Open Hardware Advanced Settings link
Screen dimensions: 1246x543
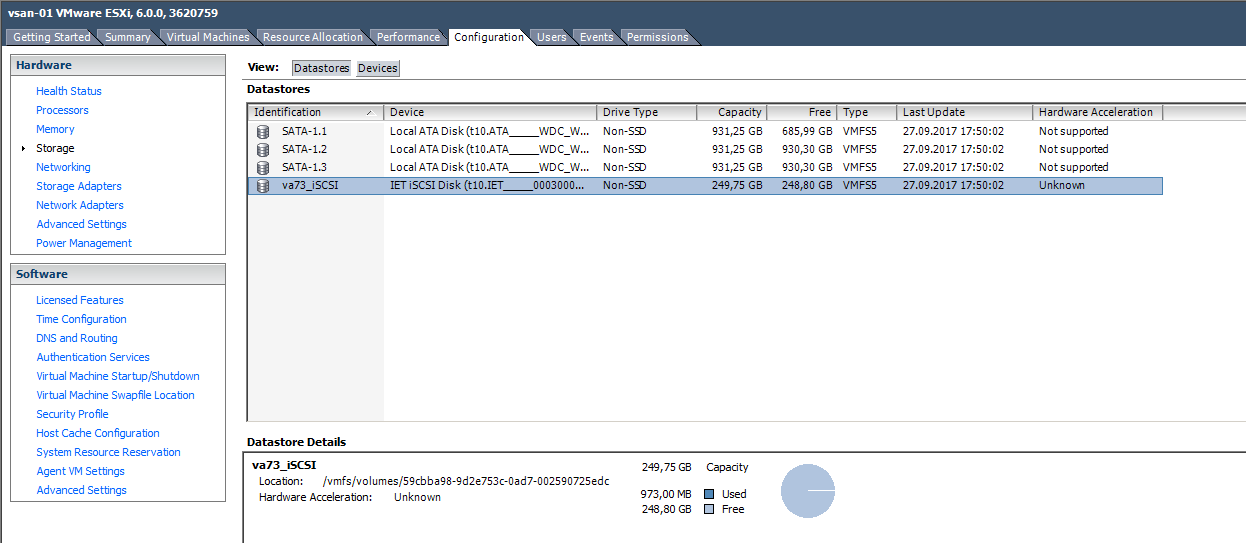click(x=81, y=224)
